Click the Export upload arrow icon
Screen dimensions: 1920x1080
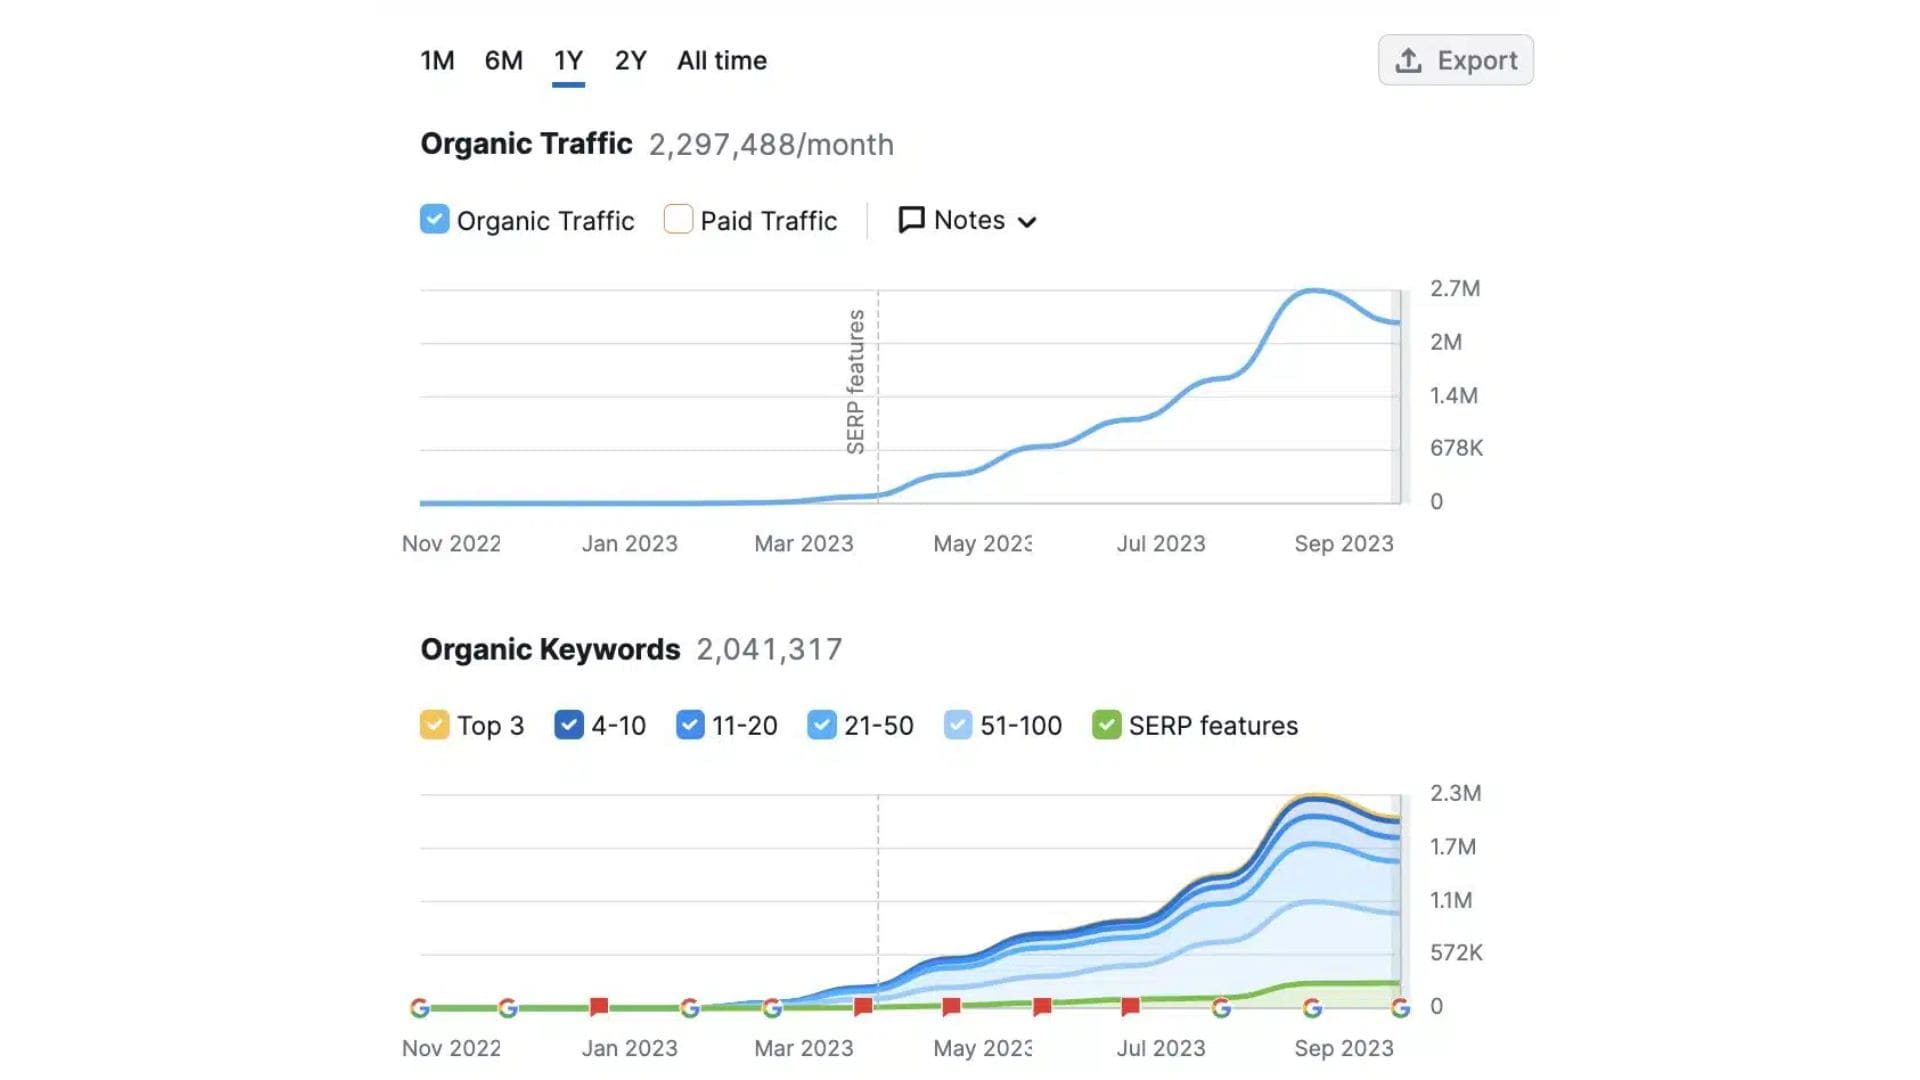1408,61
